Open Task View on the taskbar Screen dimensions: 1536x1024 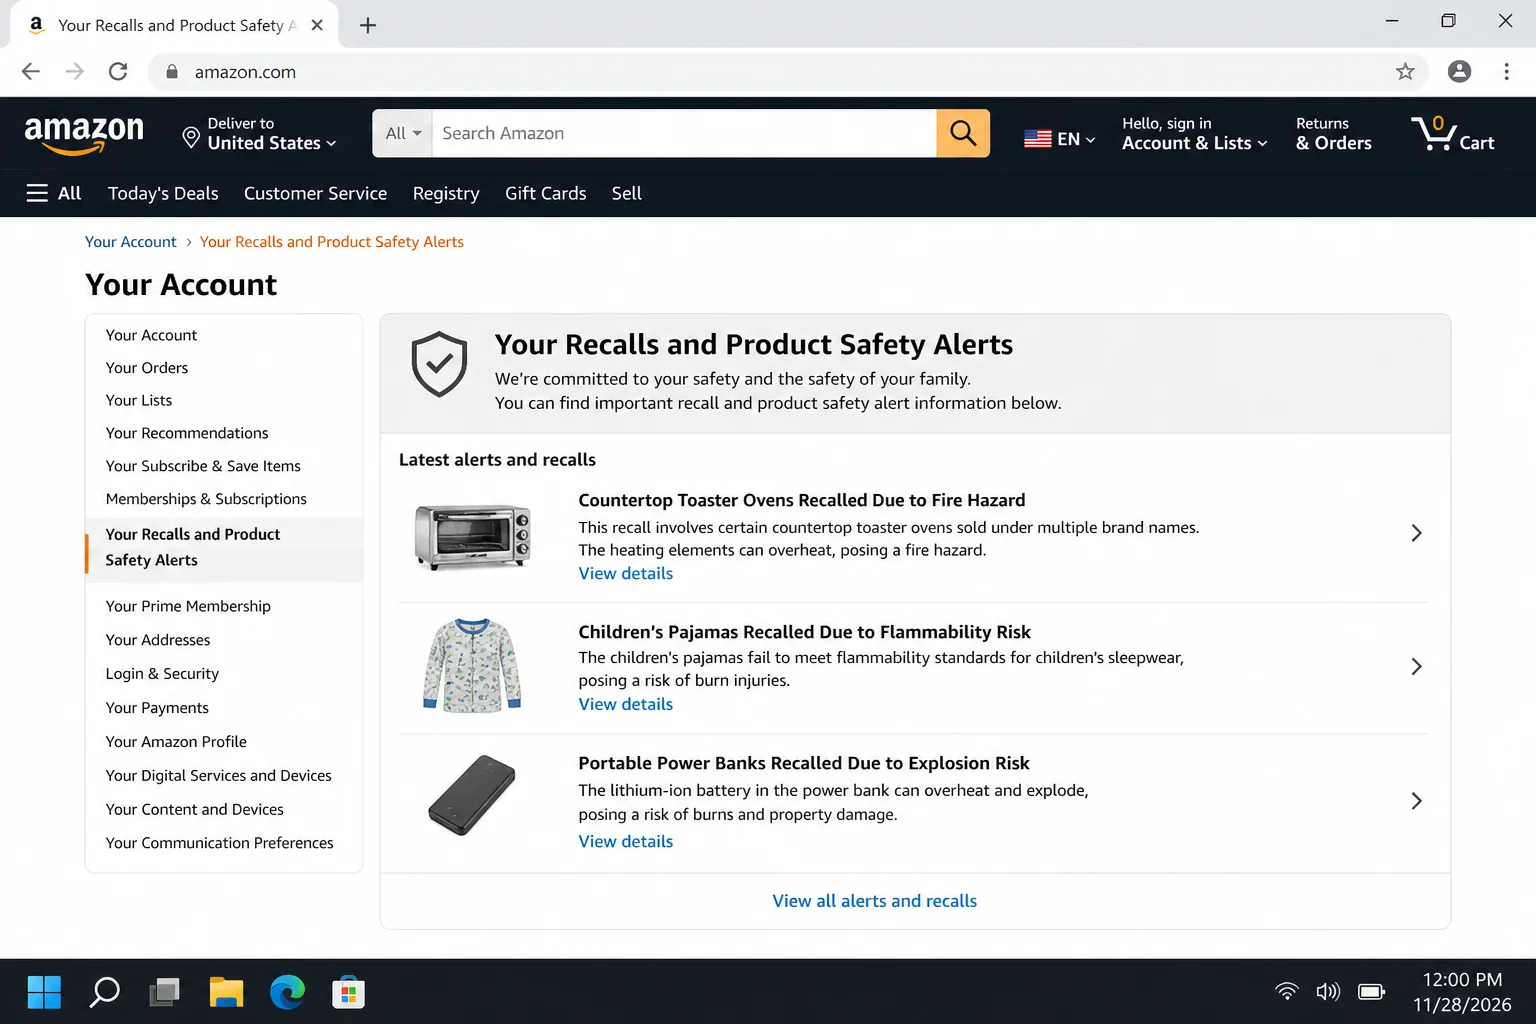(165, 992)
